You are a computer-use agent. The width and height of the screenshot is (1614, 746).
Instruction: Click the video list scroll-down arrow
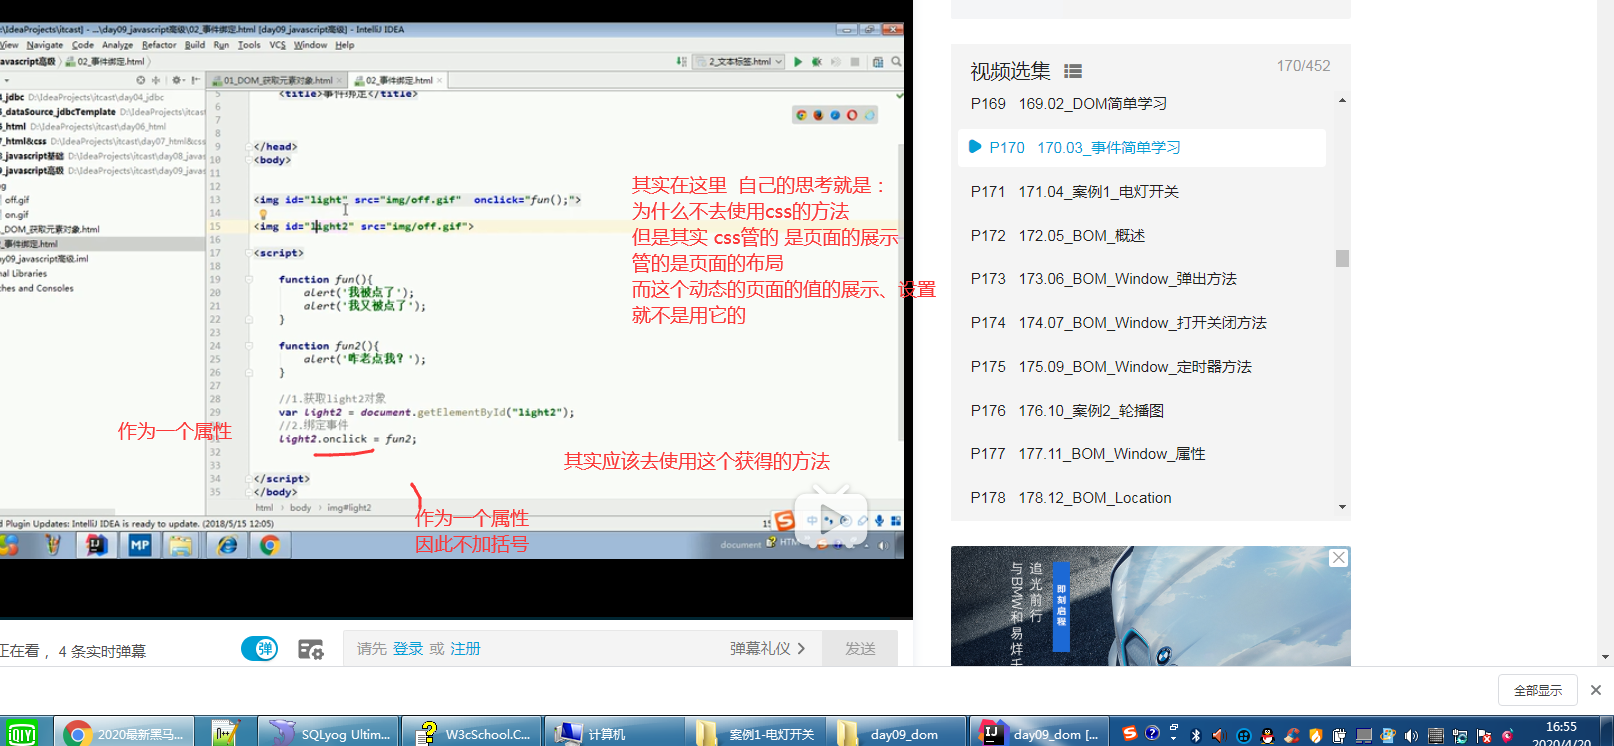click(1342, 507)
